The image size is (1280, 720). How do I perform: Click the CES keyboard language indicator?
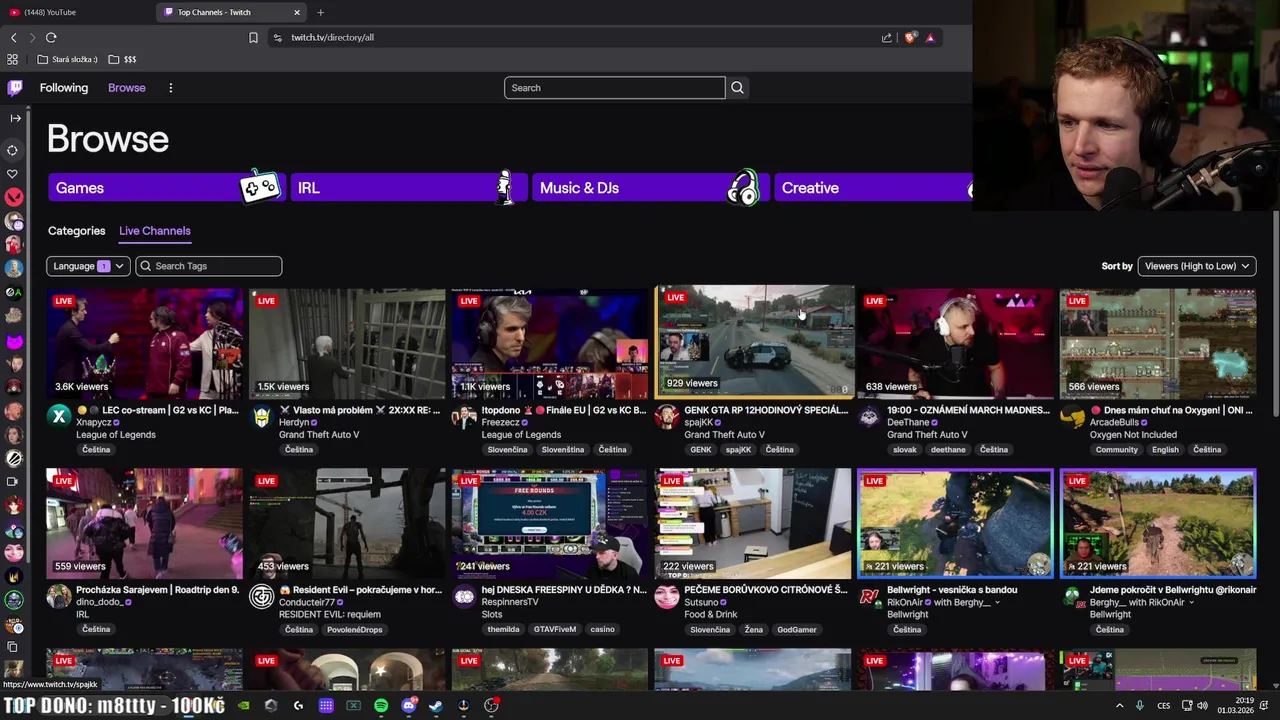[x=1164, y=706]
